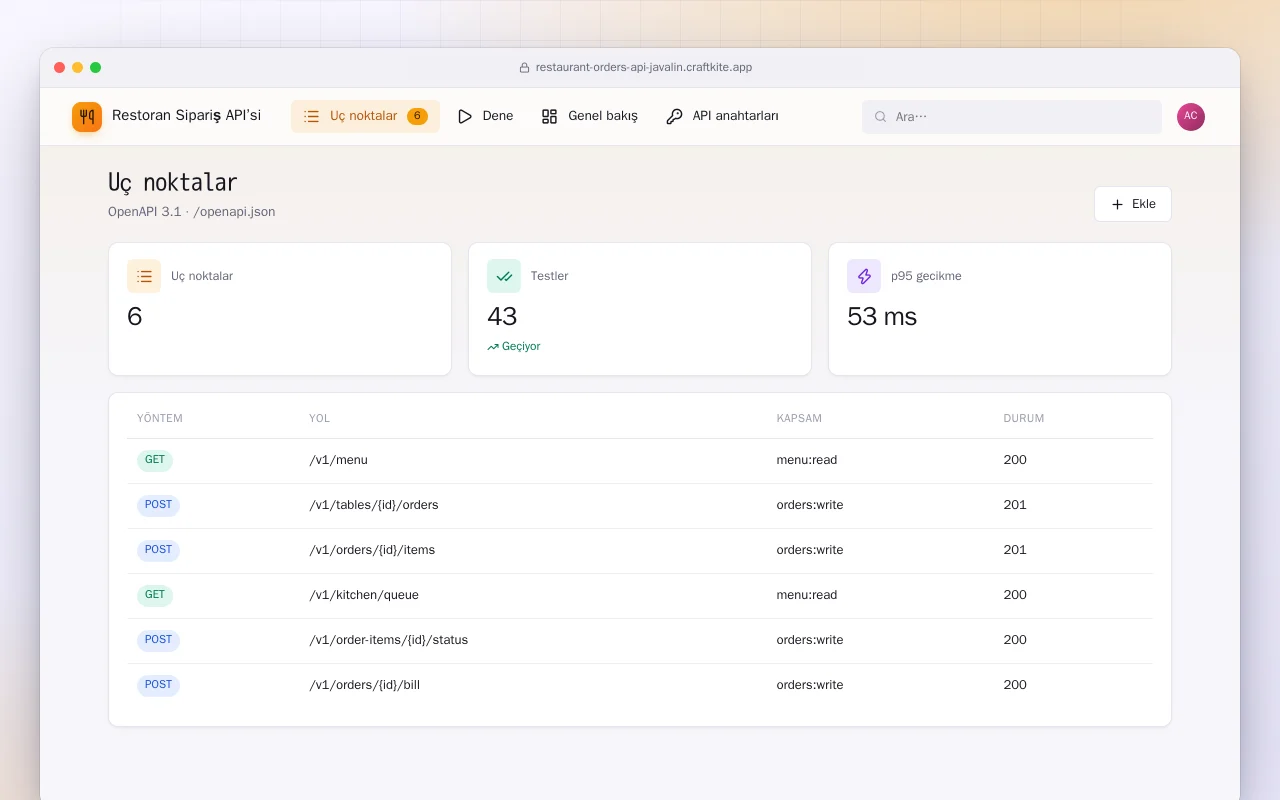Click the list icon in Uç noktalar tab
The image size is (1280, 800).
pos(311,116)
